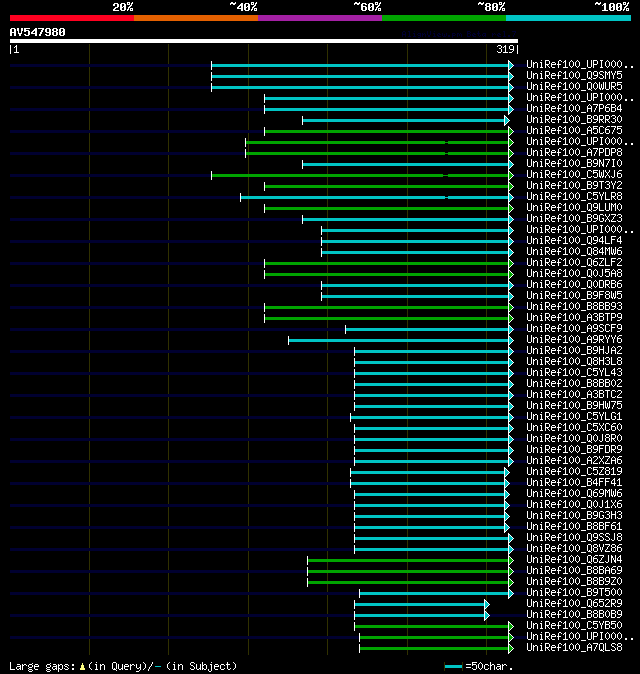This screenshot has width=640, height=674.
Task: Open hit UniRef100_A5C675
Action: coord(574,131)
